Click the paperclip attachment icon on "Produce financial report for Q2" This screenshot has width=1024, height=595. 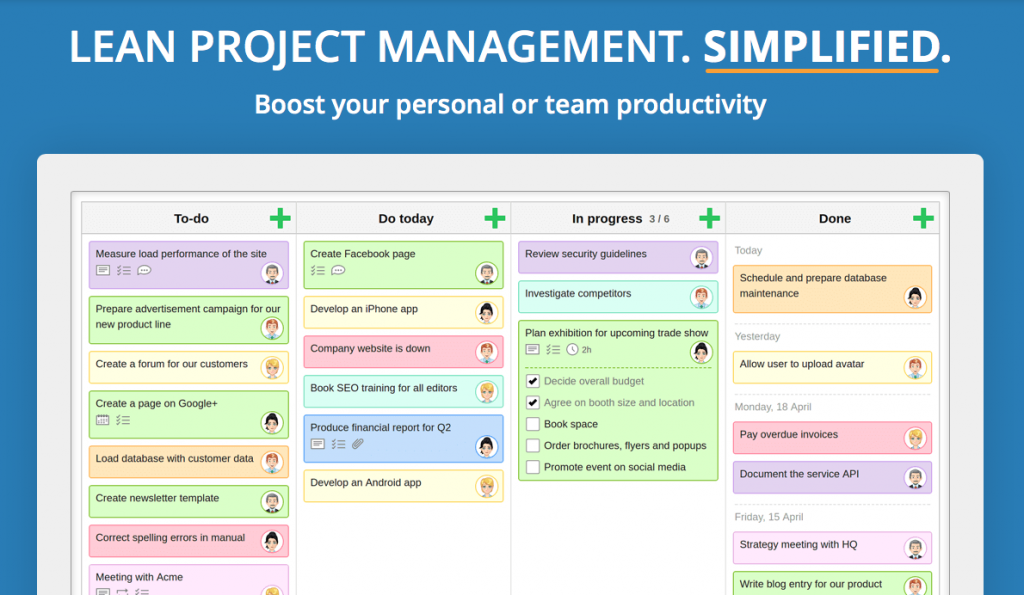tap(357, 444)
